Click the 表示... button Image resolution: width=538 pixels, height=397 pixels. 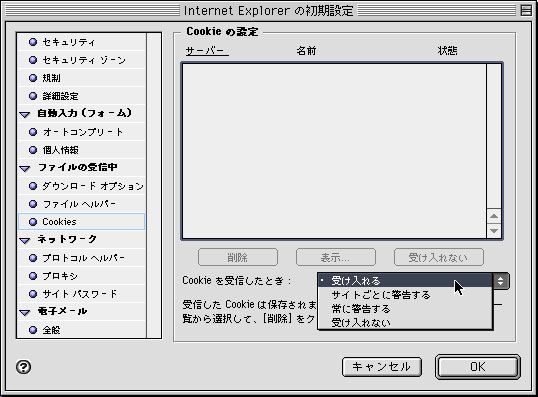click(336, 257)
